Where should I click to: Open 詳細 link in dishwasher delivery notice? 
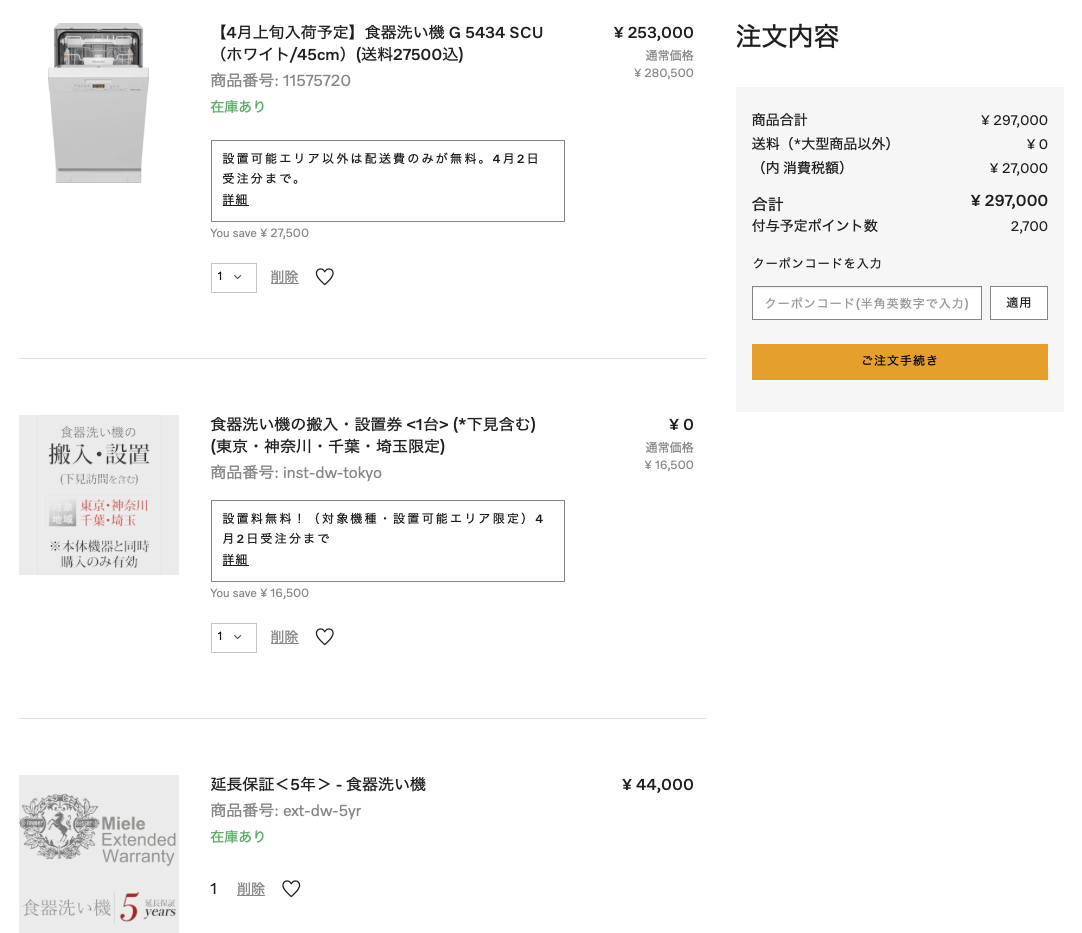click(x=235, y=200)
